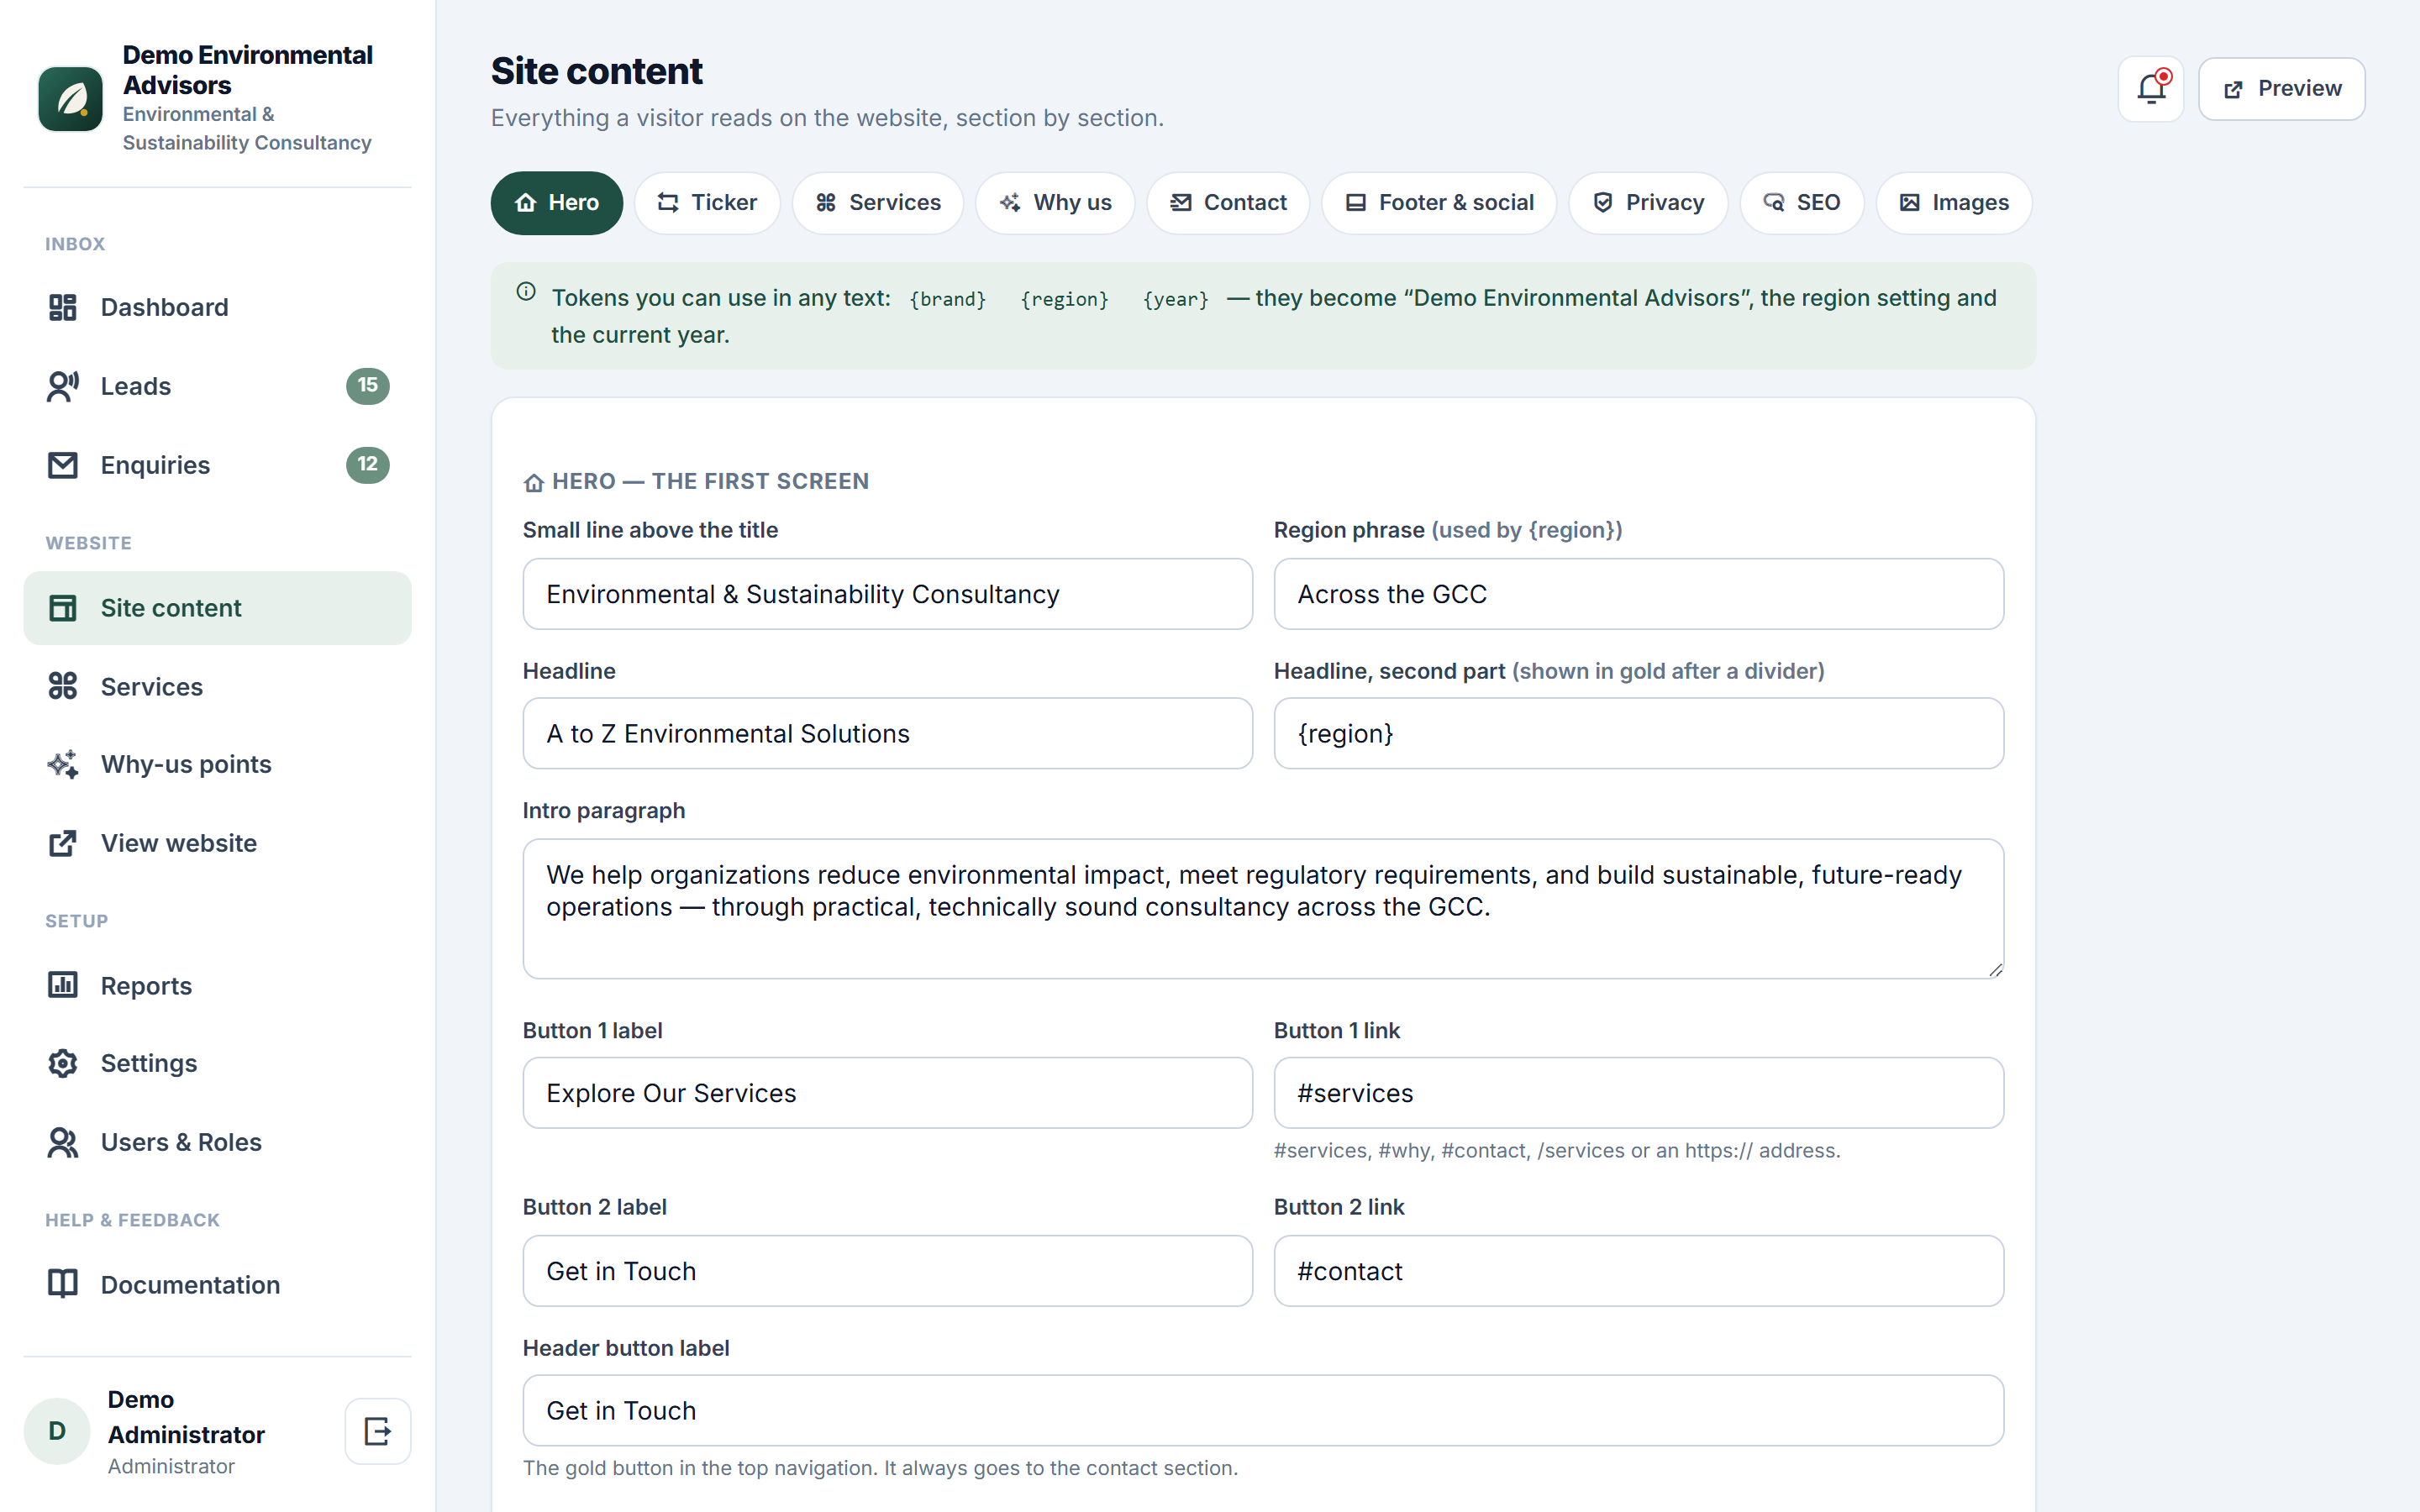Image resolution: width=2420 pixels, height=1512 pixels.
Task: Click the green leaf brand logo
Action: click(70, 99)
